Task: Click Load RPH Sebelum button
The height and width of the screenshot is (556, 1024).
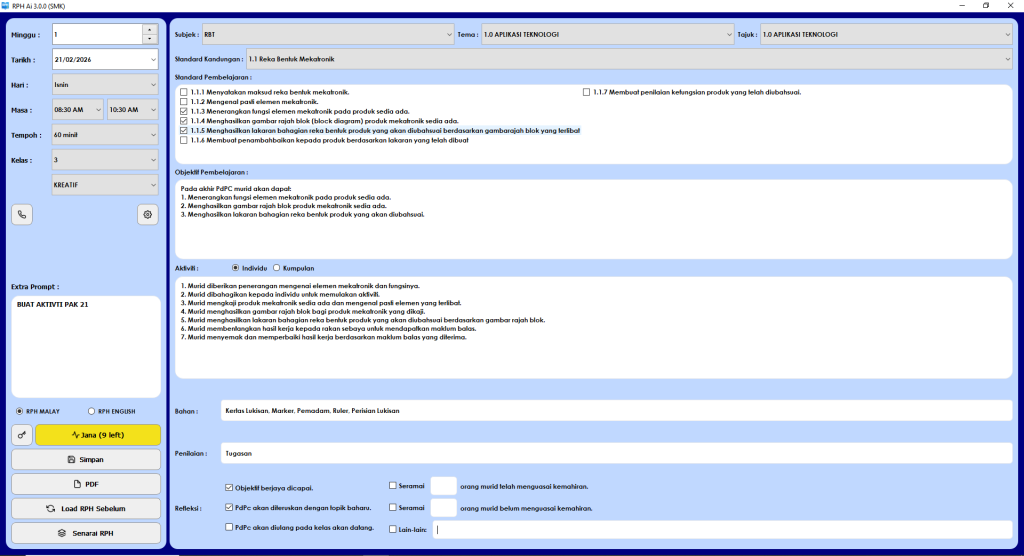Action: tap(86, 509)
